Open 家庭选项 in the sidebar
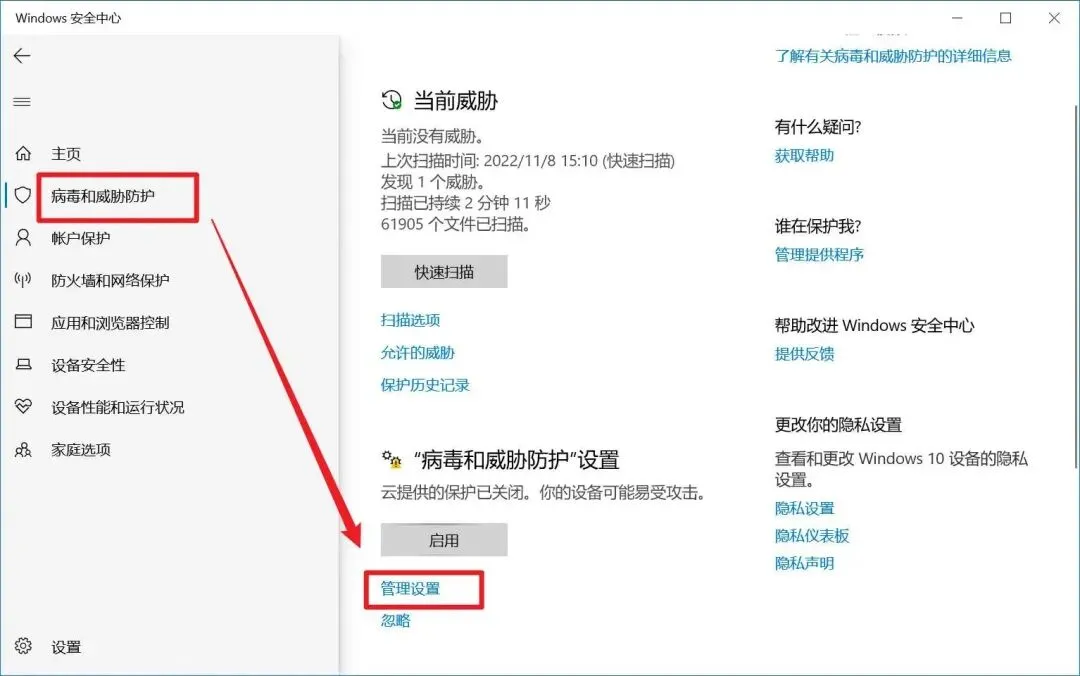The height and width of the screenshot is (676, 1080). pos(81,450)
